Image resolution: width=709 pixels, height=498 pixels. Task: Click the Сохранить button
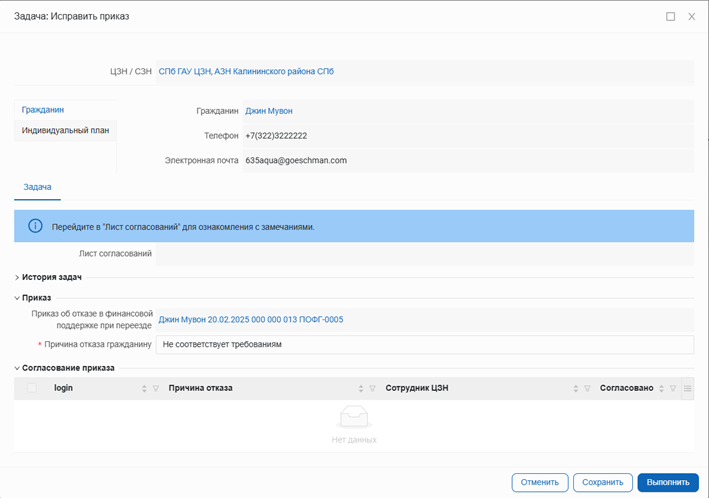(x=602, y=482)
